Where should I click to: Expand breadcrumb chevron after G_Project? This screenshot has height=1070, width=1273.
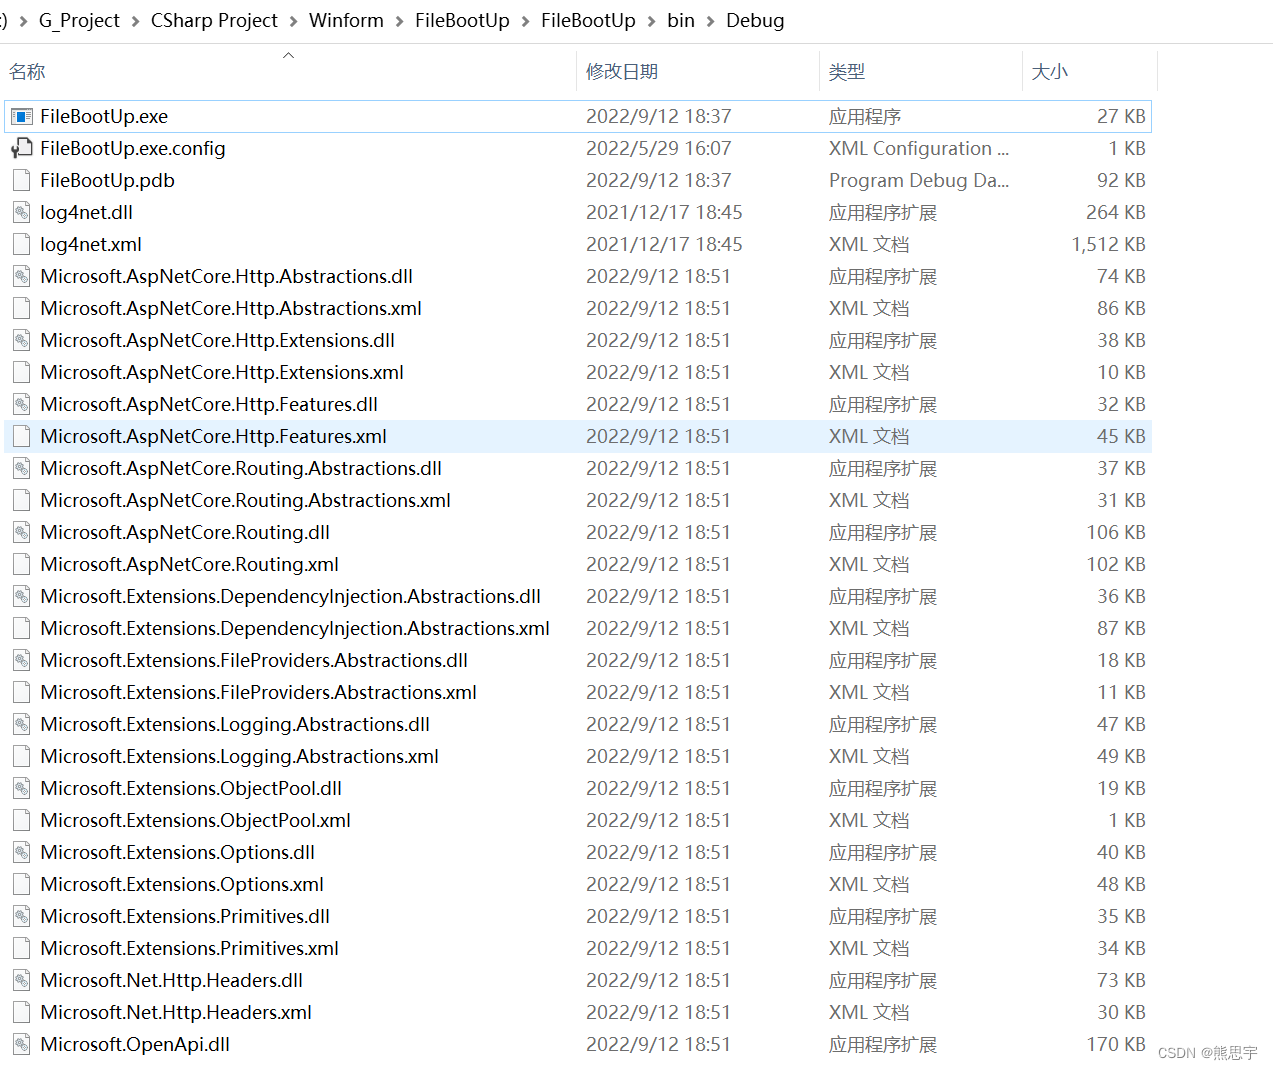(x=135, y=21)
